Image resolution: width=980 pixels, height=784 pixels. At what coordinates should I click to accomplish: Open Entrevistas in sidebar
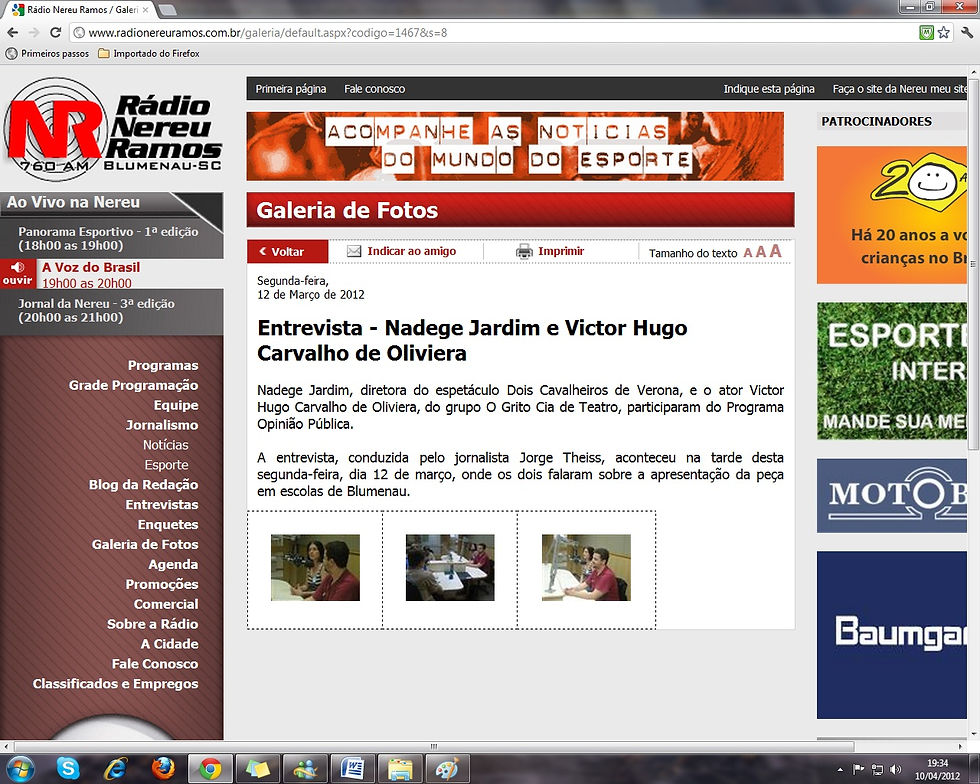pyautogui.click(x=161, y=505)
